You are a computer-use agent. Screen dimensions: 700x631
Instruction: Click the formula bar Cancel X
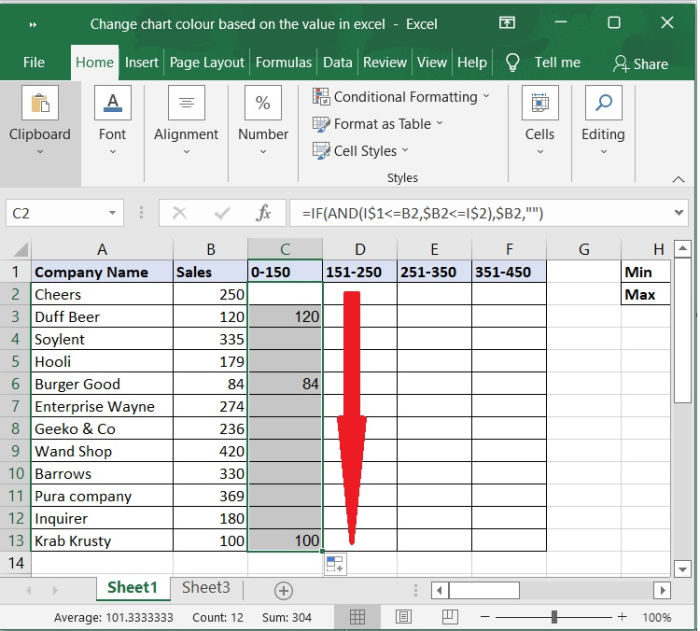coord(179,213)
